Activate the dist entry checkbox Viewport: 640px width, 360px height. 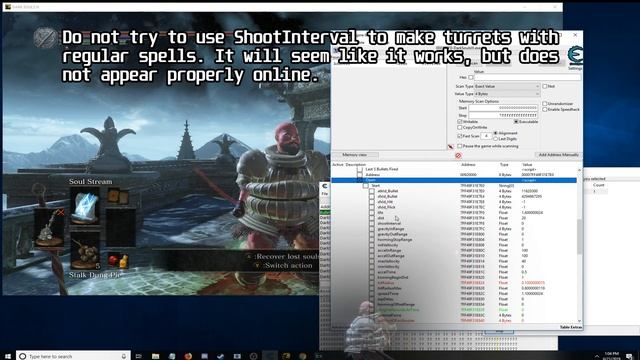(x=371, y=218)
